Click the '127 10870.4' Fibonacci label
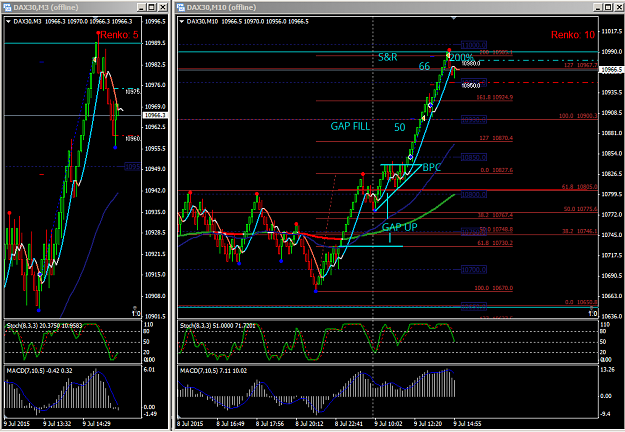Screen dimensions: 625x432 (496, 138)
